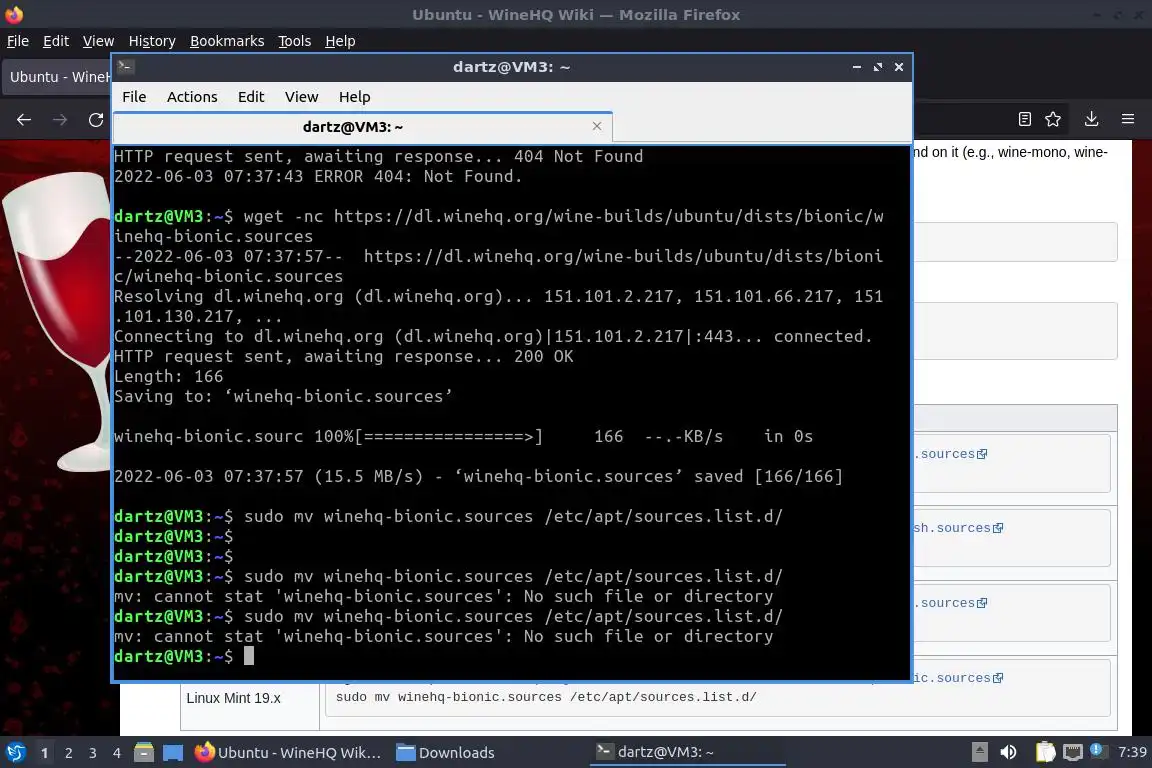Click the terminal command prompt cursor
The width and height of the screenshot is (1152, 768).
(x=249, y=656)
